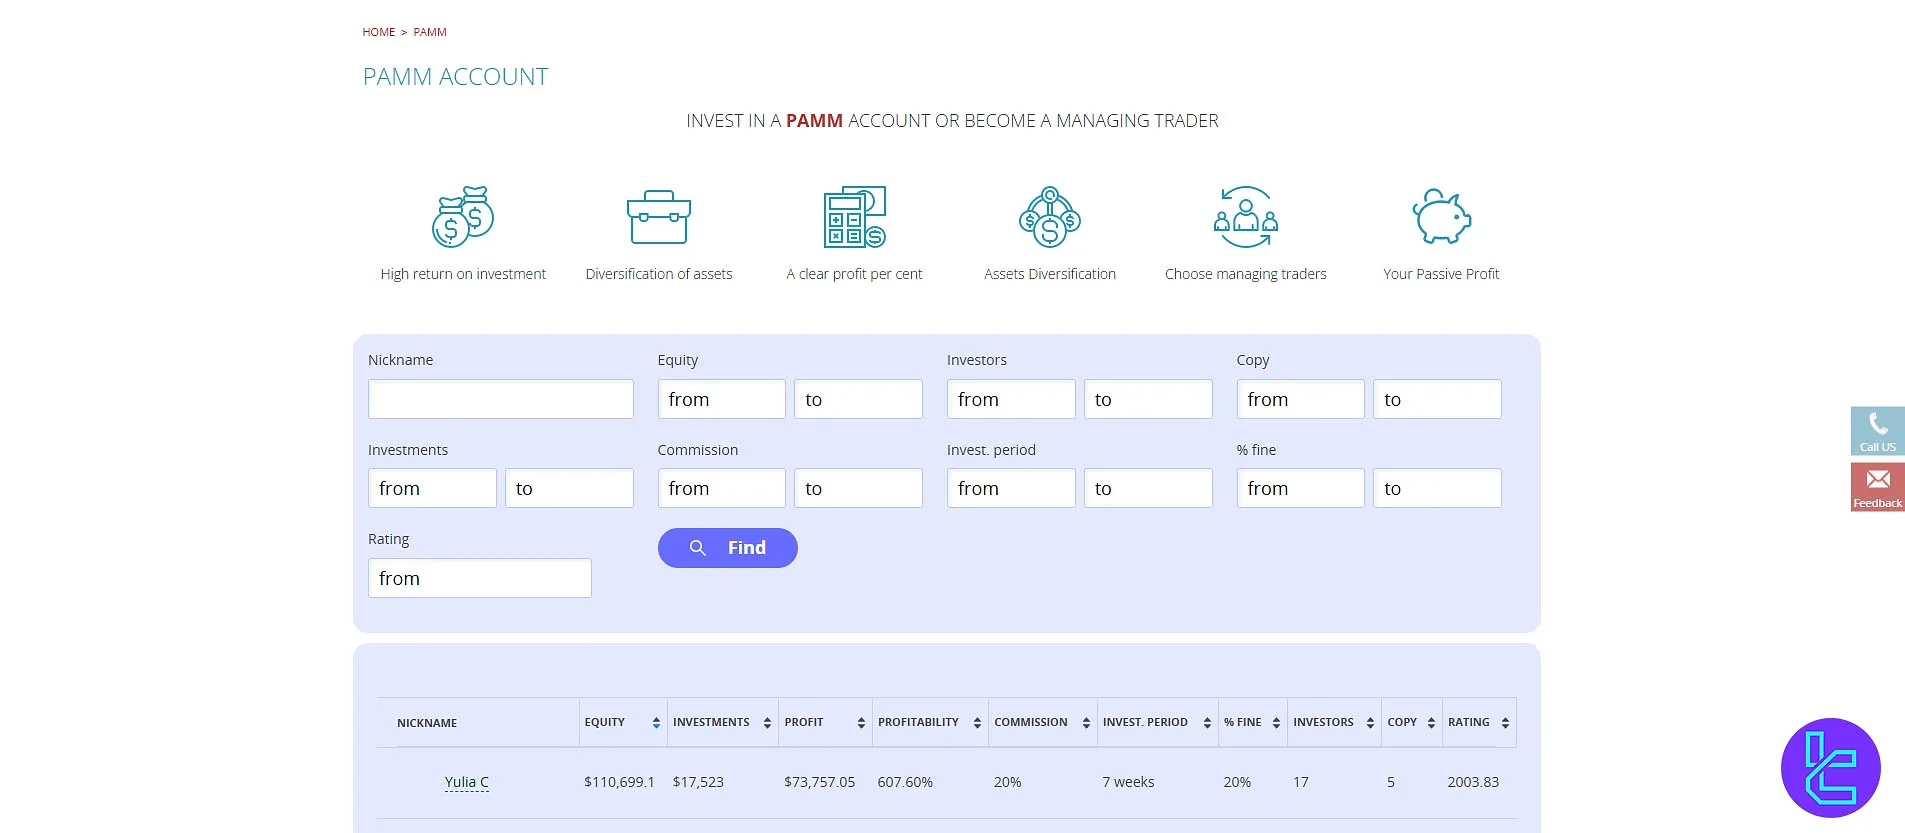Focus the Nickname text field
Screen dimensions: 1905x833
(x=500, y=399)
